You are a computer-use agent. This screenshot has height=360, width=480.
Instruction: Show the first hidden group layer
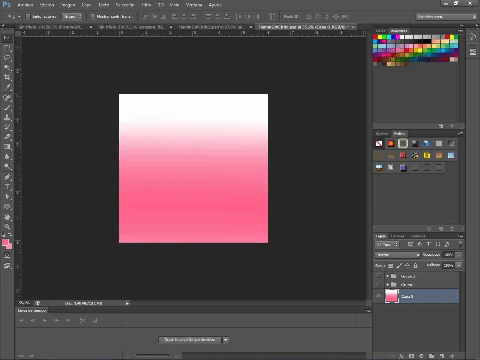378,276
